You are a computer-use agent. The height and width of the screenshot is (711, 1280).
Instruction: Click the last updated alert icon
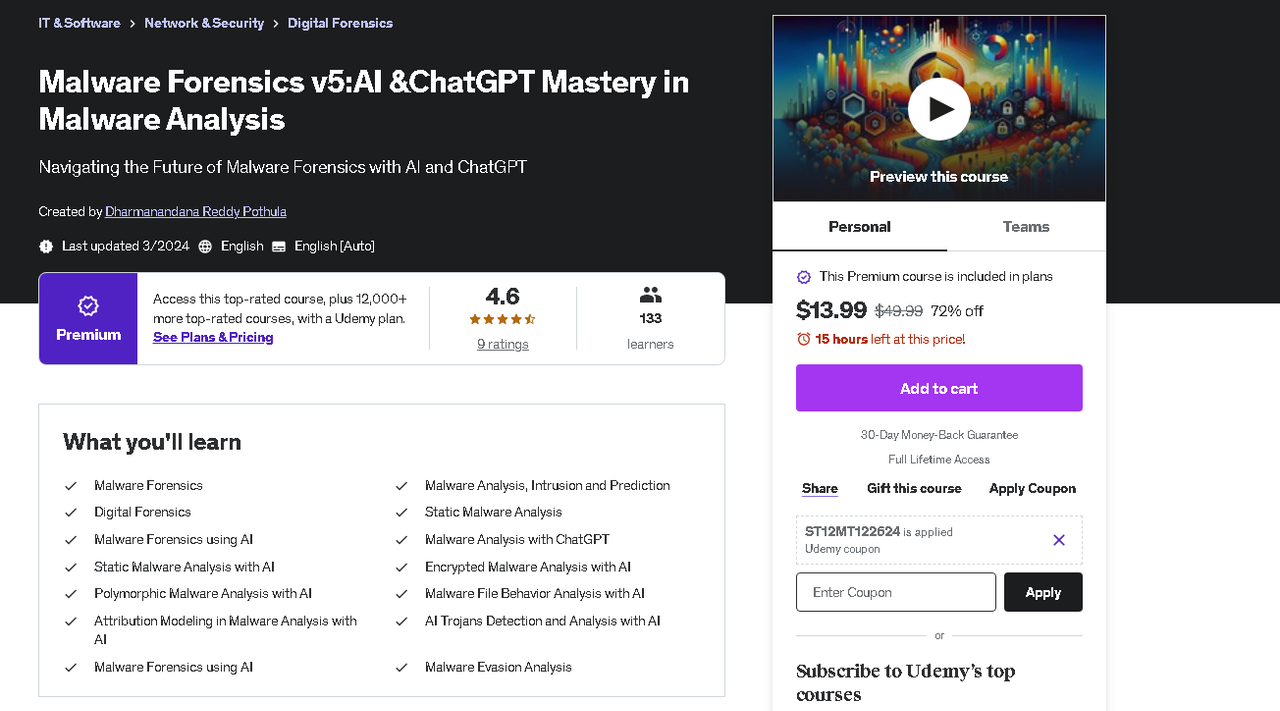pyautogui.click(x=46, y=246)
